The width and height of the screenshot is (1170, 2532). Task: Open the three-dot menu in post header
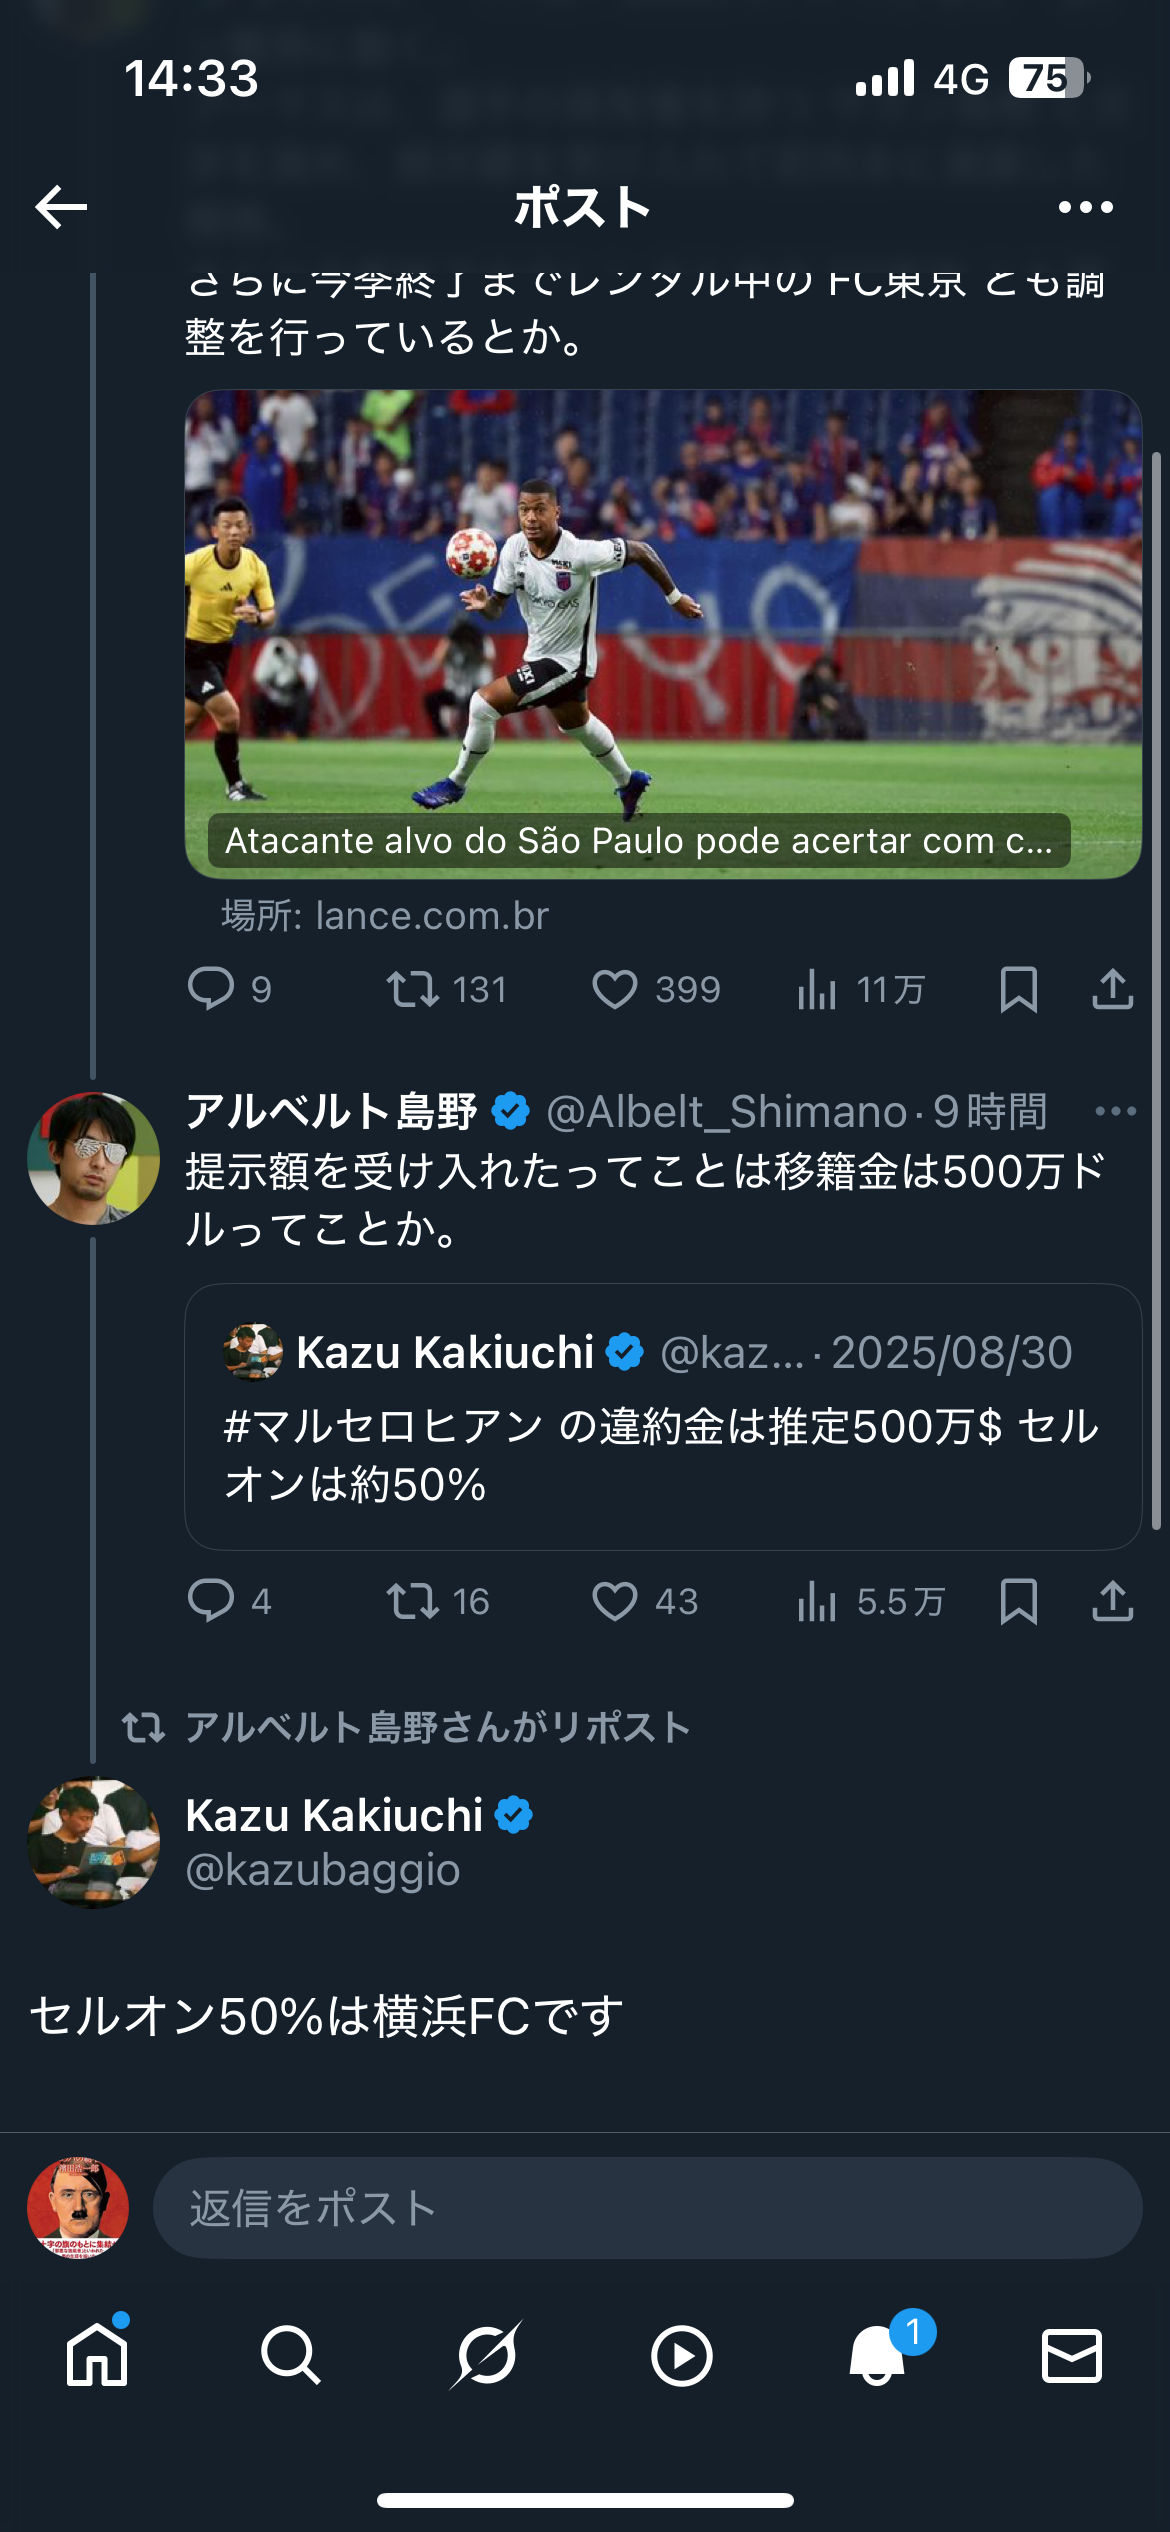pyautogui.click(x=1085, y=207)
